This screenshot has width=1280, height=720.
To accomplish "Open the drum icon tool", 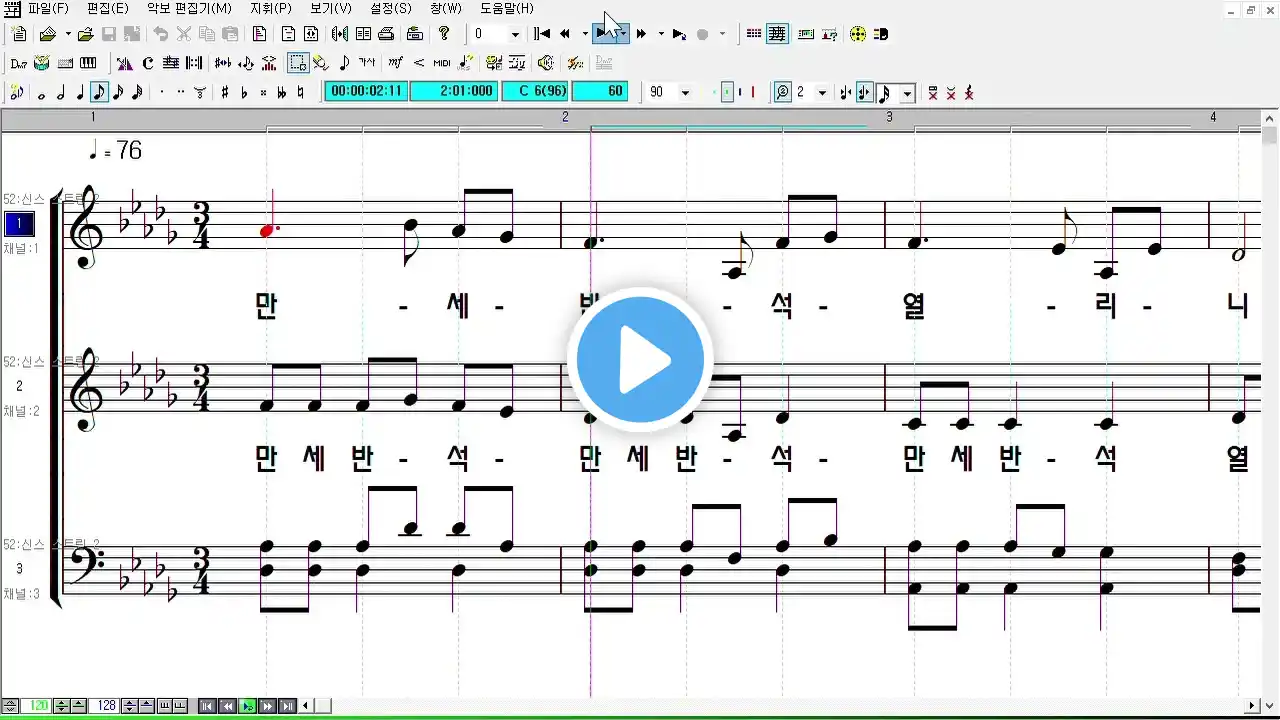I will click(x=41, y=63).
